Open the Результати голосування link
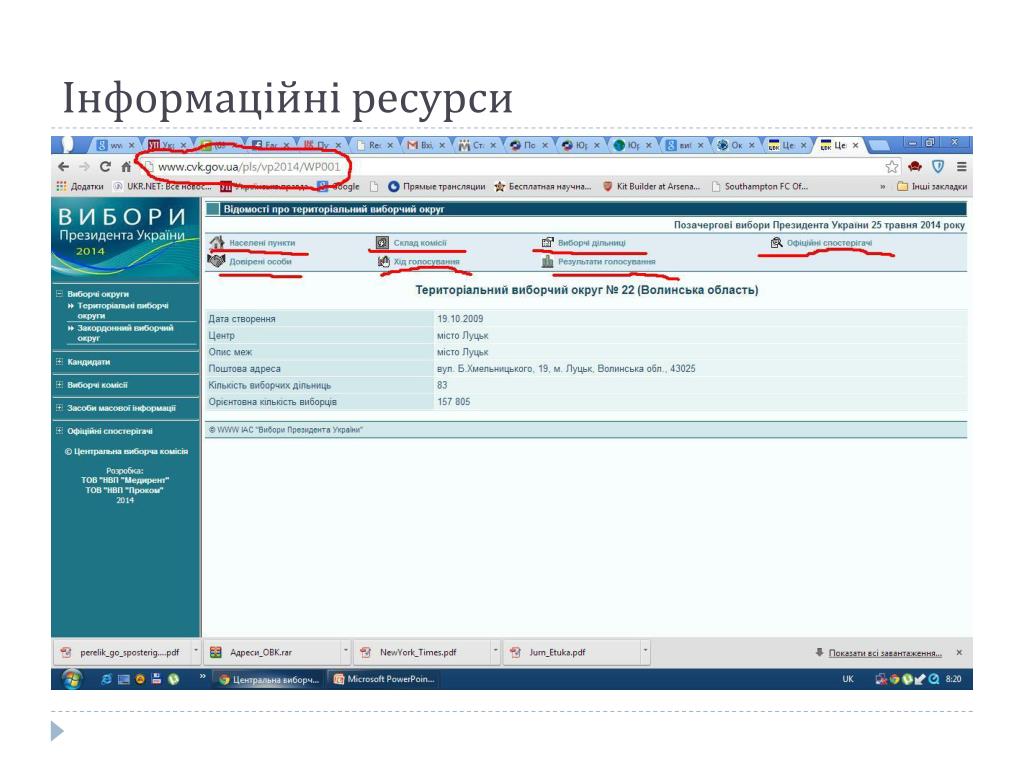The width and height of the screenshot is (1024, 768). (607, 261)
